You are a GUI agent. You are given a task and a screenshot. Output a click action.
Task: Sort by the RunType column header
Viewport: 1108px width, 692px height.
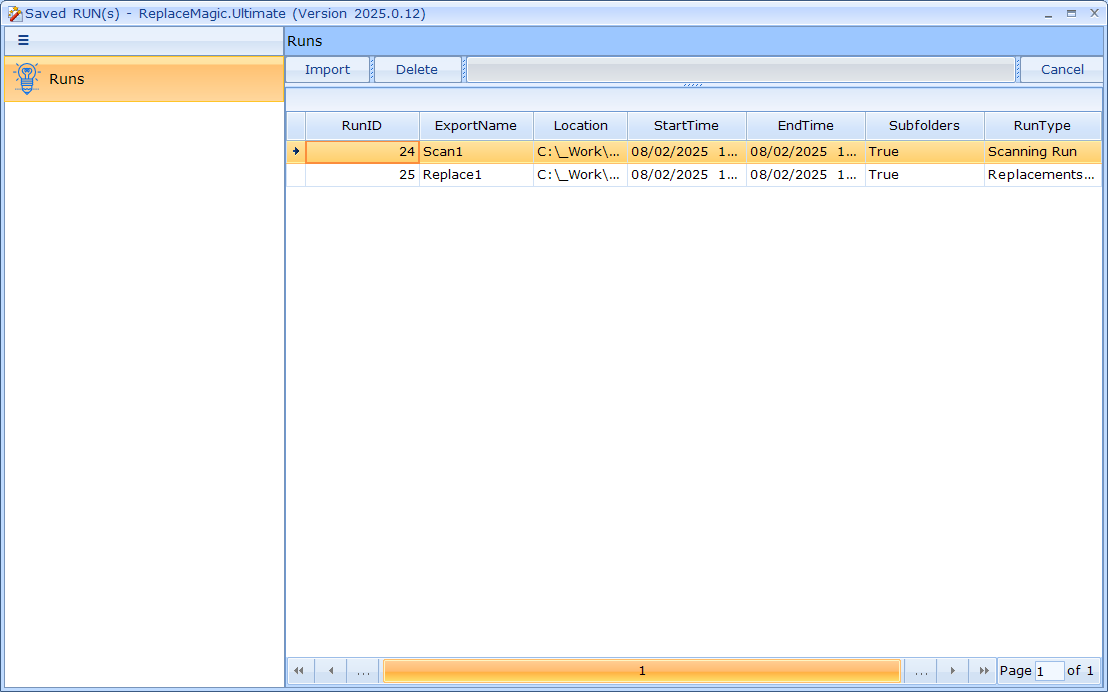click(1042, 126)
